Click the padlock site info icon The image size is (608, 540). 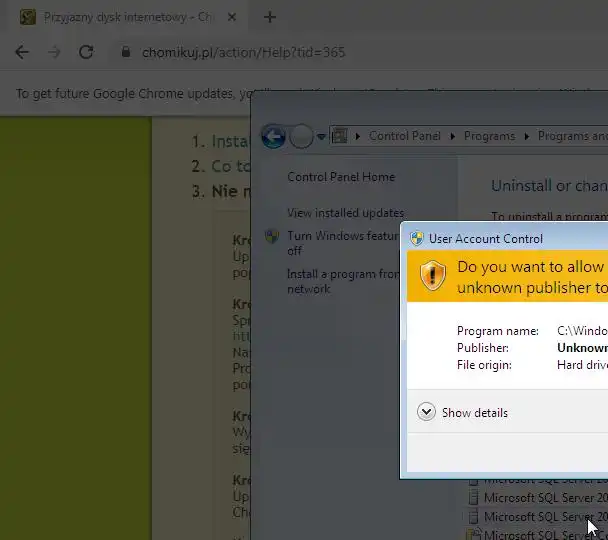[x=126, y=52]
